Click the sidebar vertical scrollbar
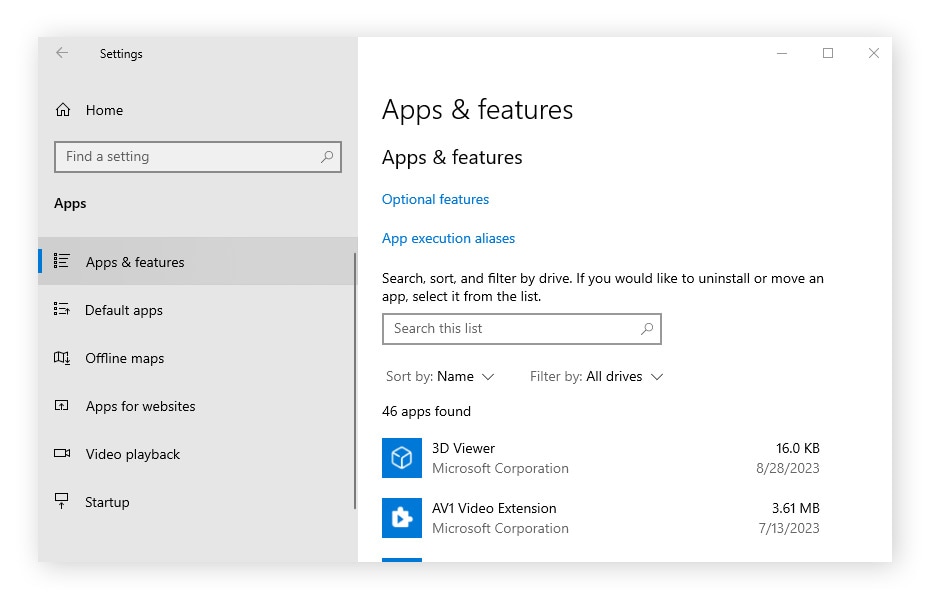Viewport: 932px width, 602px height. [354, 380]
